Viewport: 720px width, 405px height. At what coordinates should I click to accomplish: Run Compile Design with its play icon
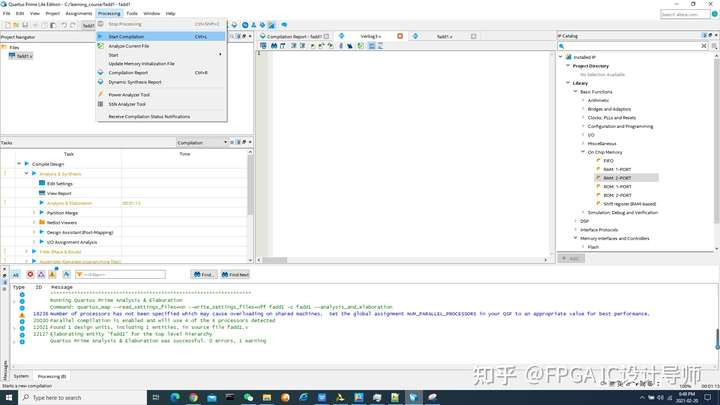click(27, 164)
